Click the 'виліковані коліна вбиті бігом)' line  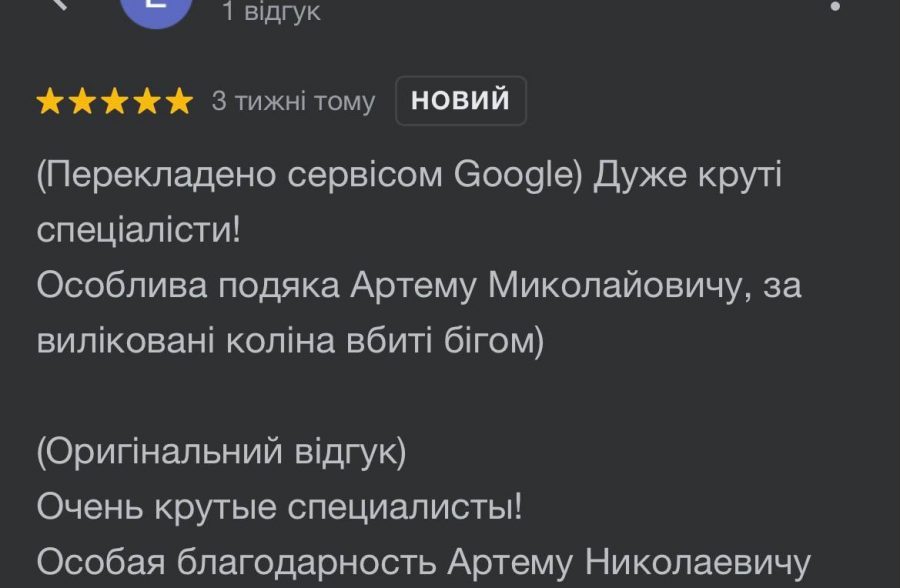click(x=290, y=340)
